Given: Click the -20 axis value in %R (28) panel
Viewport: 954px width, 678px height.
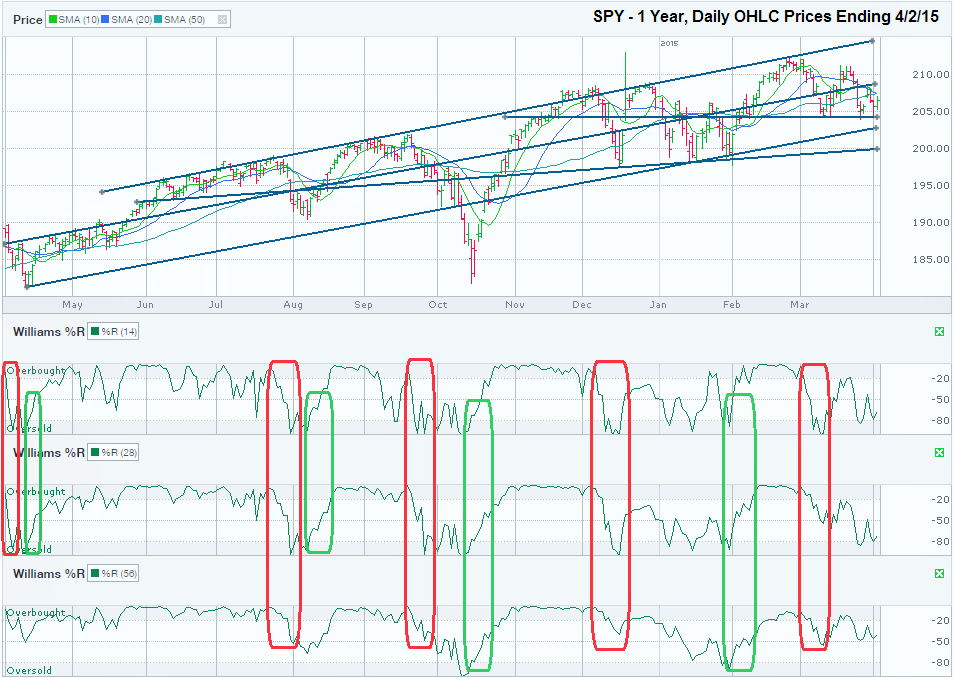Looking at the screenshot, I should tap(940, 500).
